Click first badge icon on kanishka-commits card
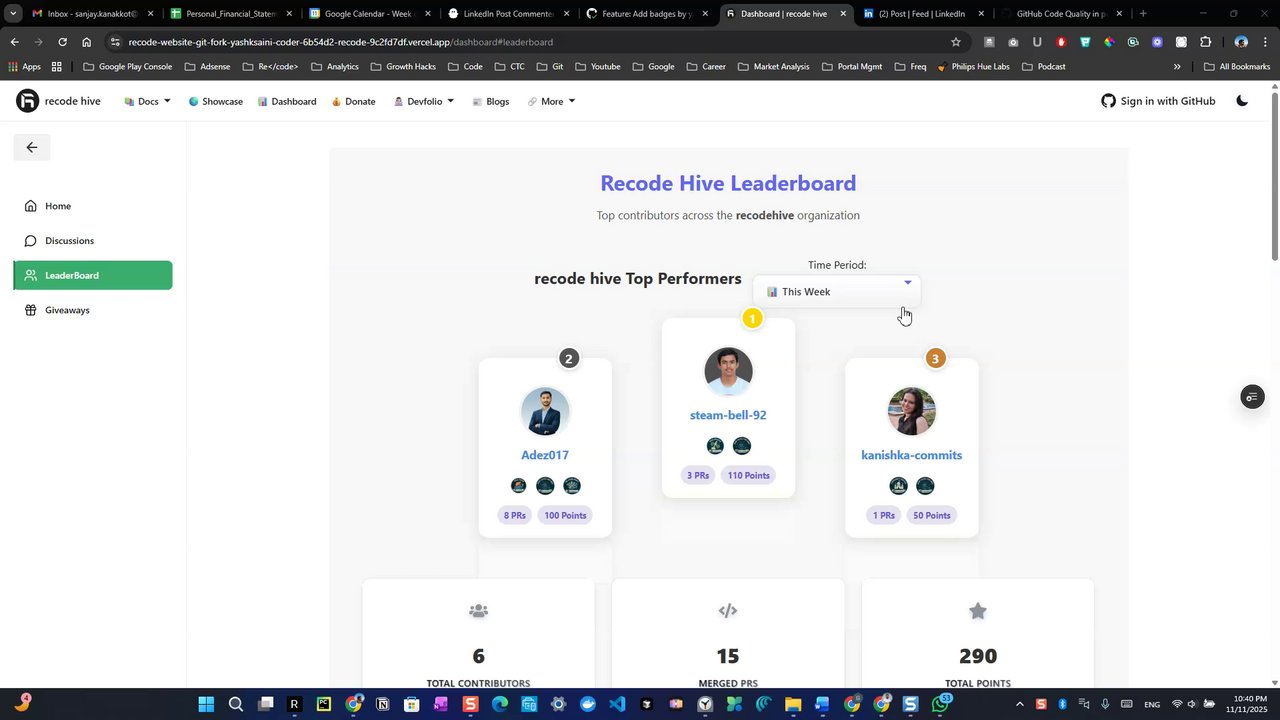Image resolution: width=1280 pixels, height=720 pixels. pos(899,486)
